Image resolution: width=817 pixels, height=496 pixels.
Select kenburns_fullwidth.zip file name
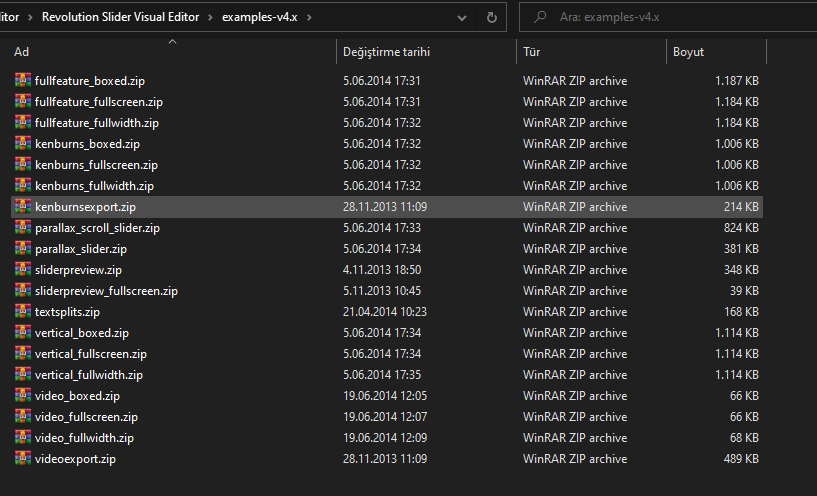[94, 185]
